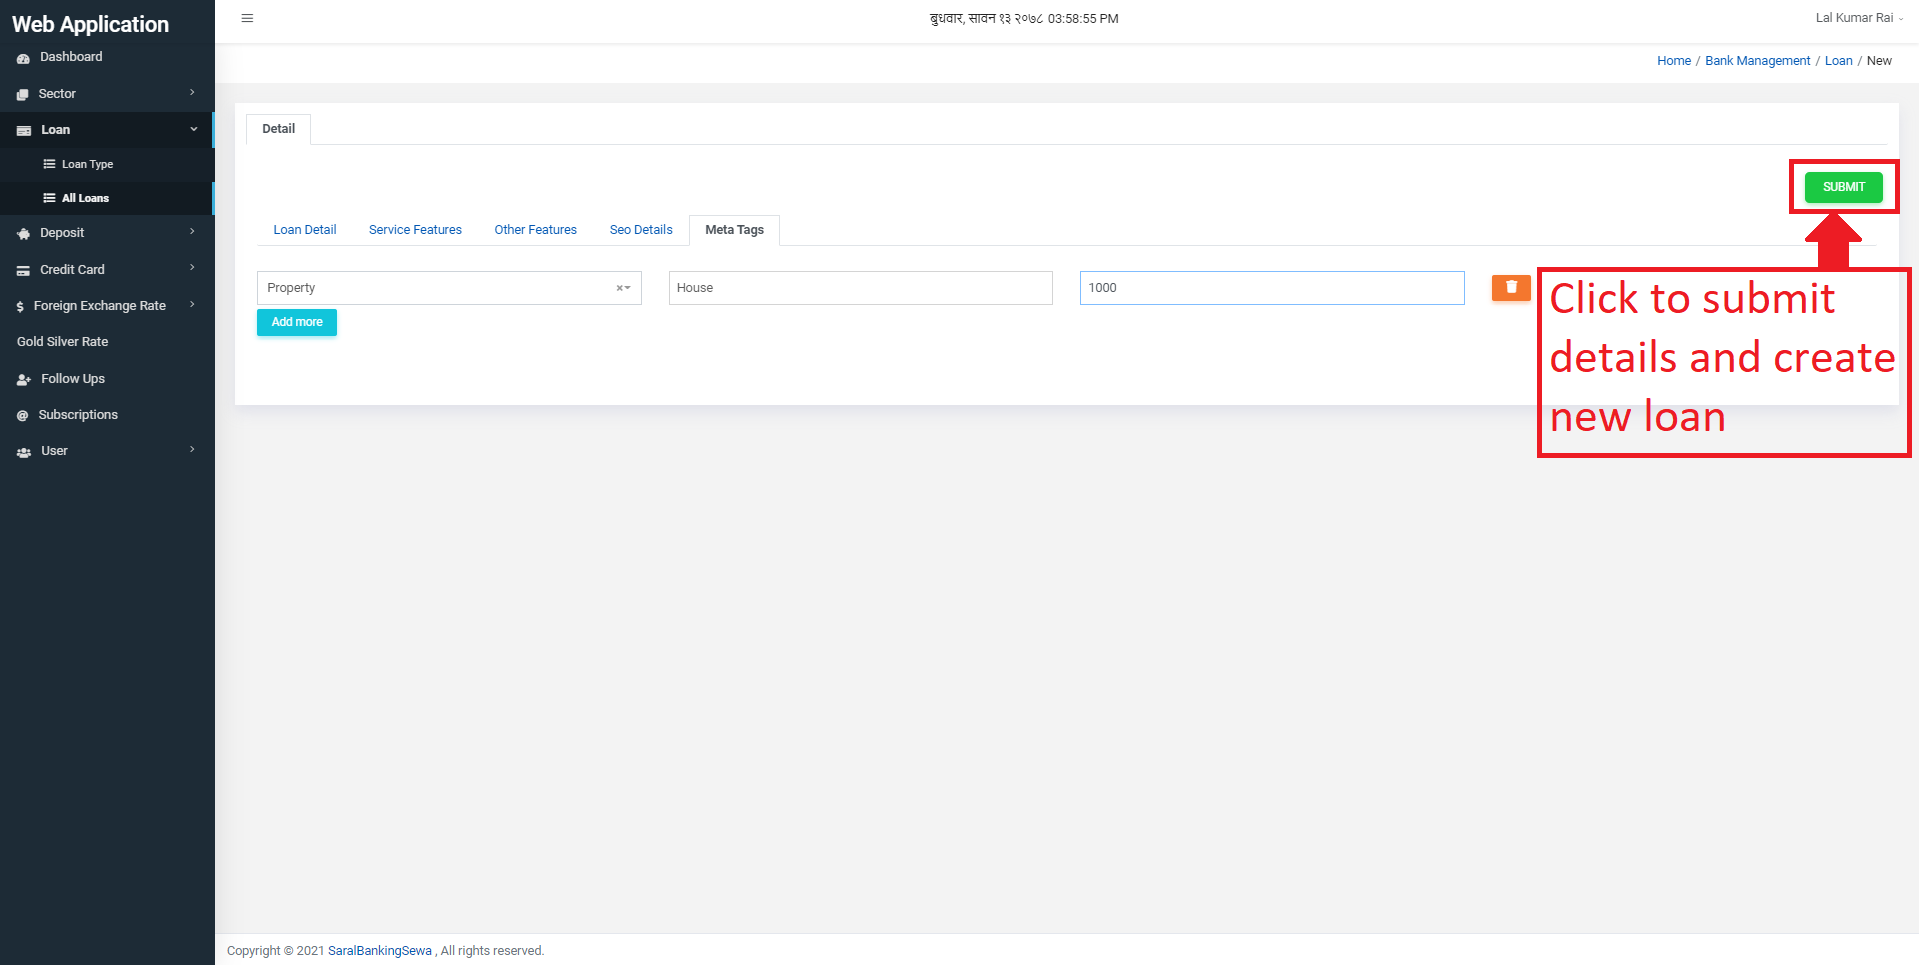This screenshot has width=1919, height=965.
Task: Click the User group icon in sidebar
Action: pos(24,452)
